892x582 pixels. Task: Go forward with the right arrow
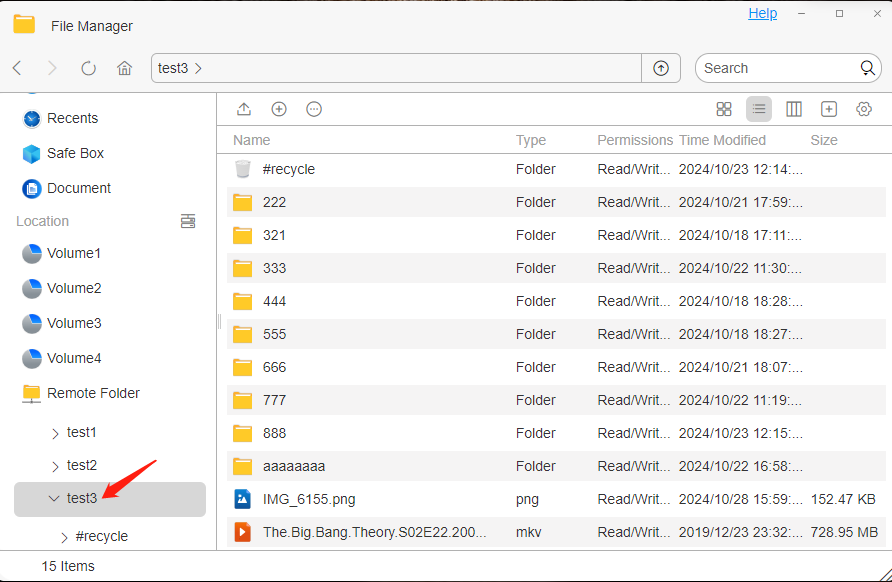tap(52, 68)
